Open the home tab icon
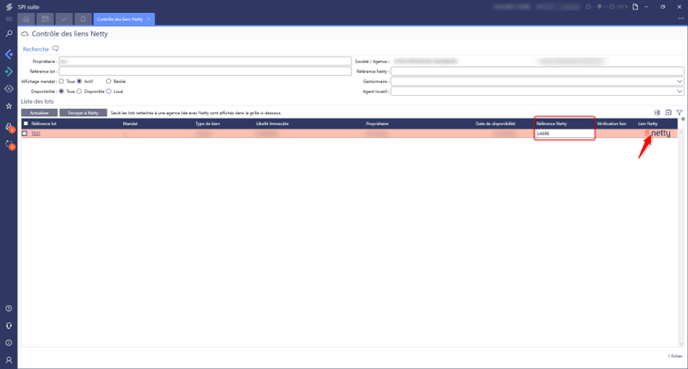 pos(26,19)
